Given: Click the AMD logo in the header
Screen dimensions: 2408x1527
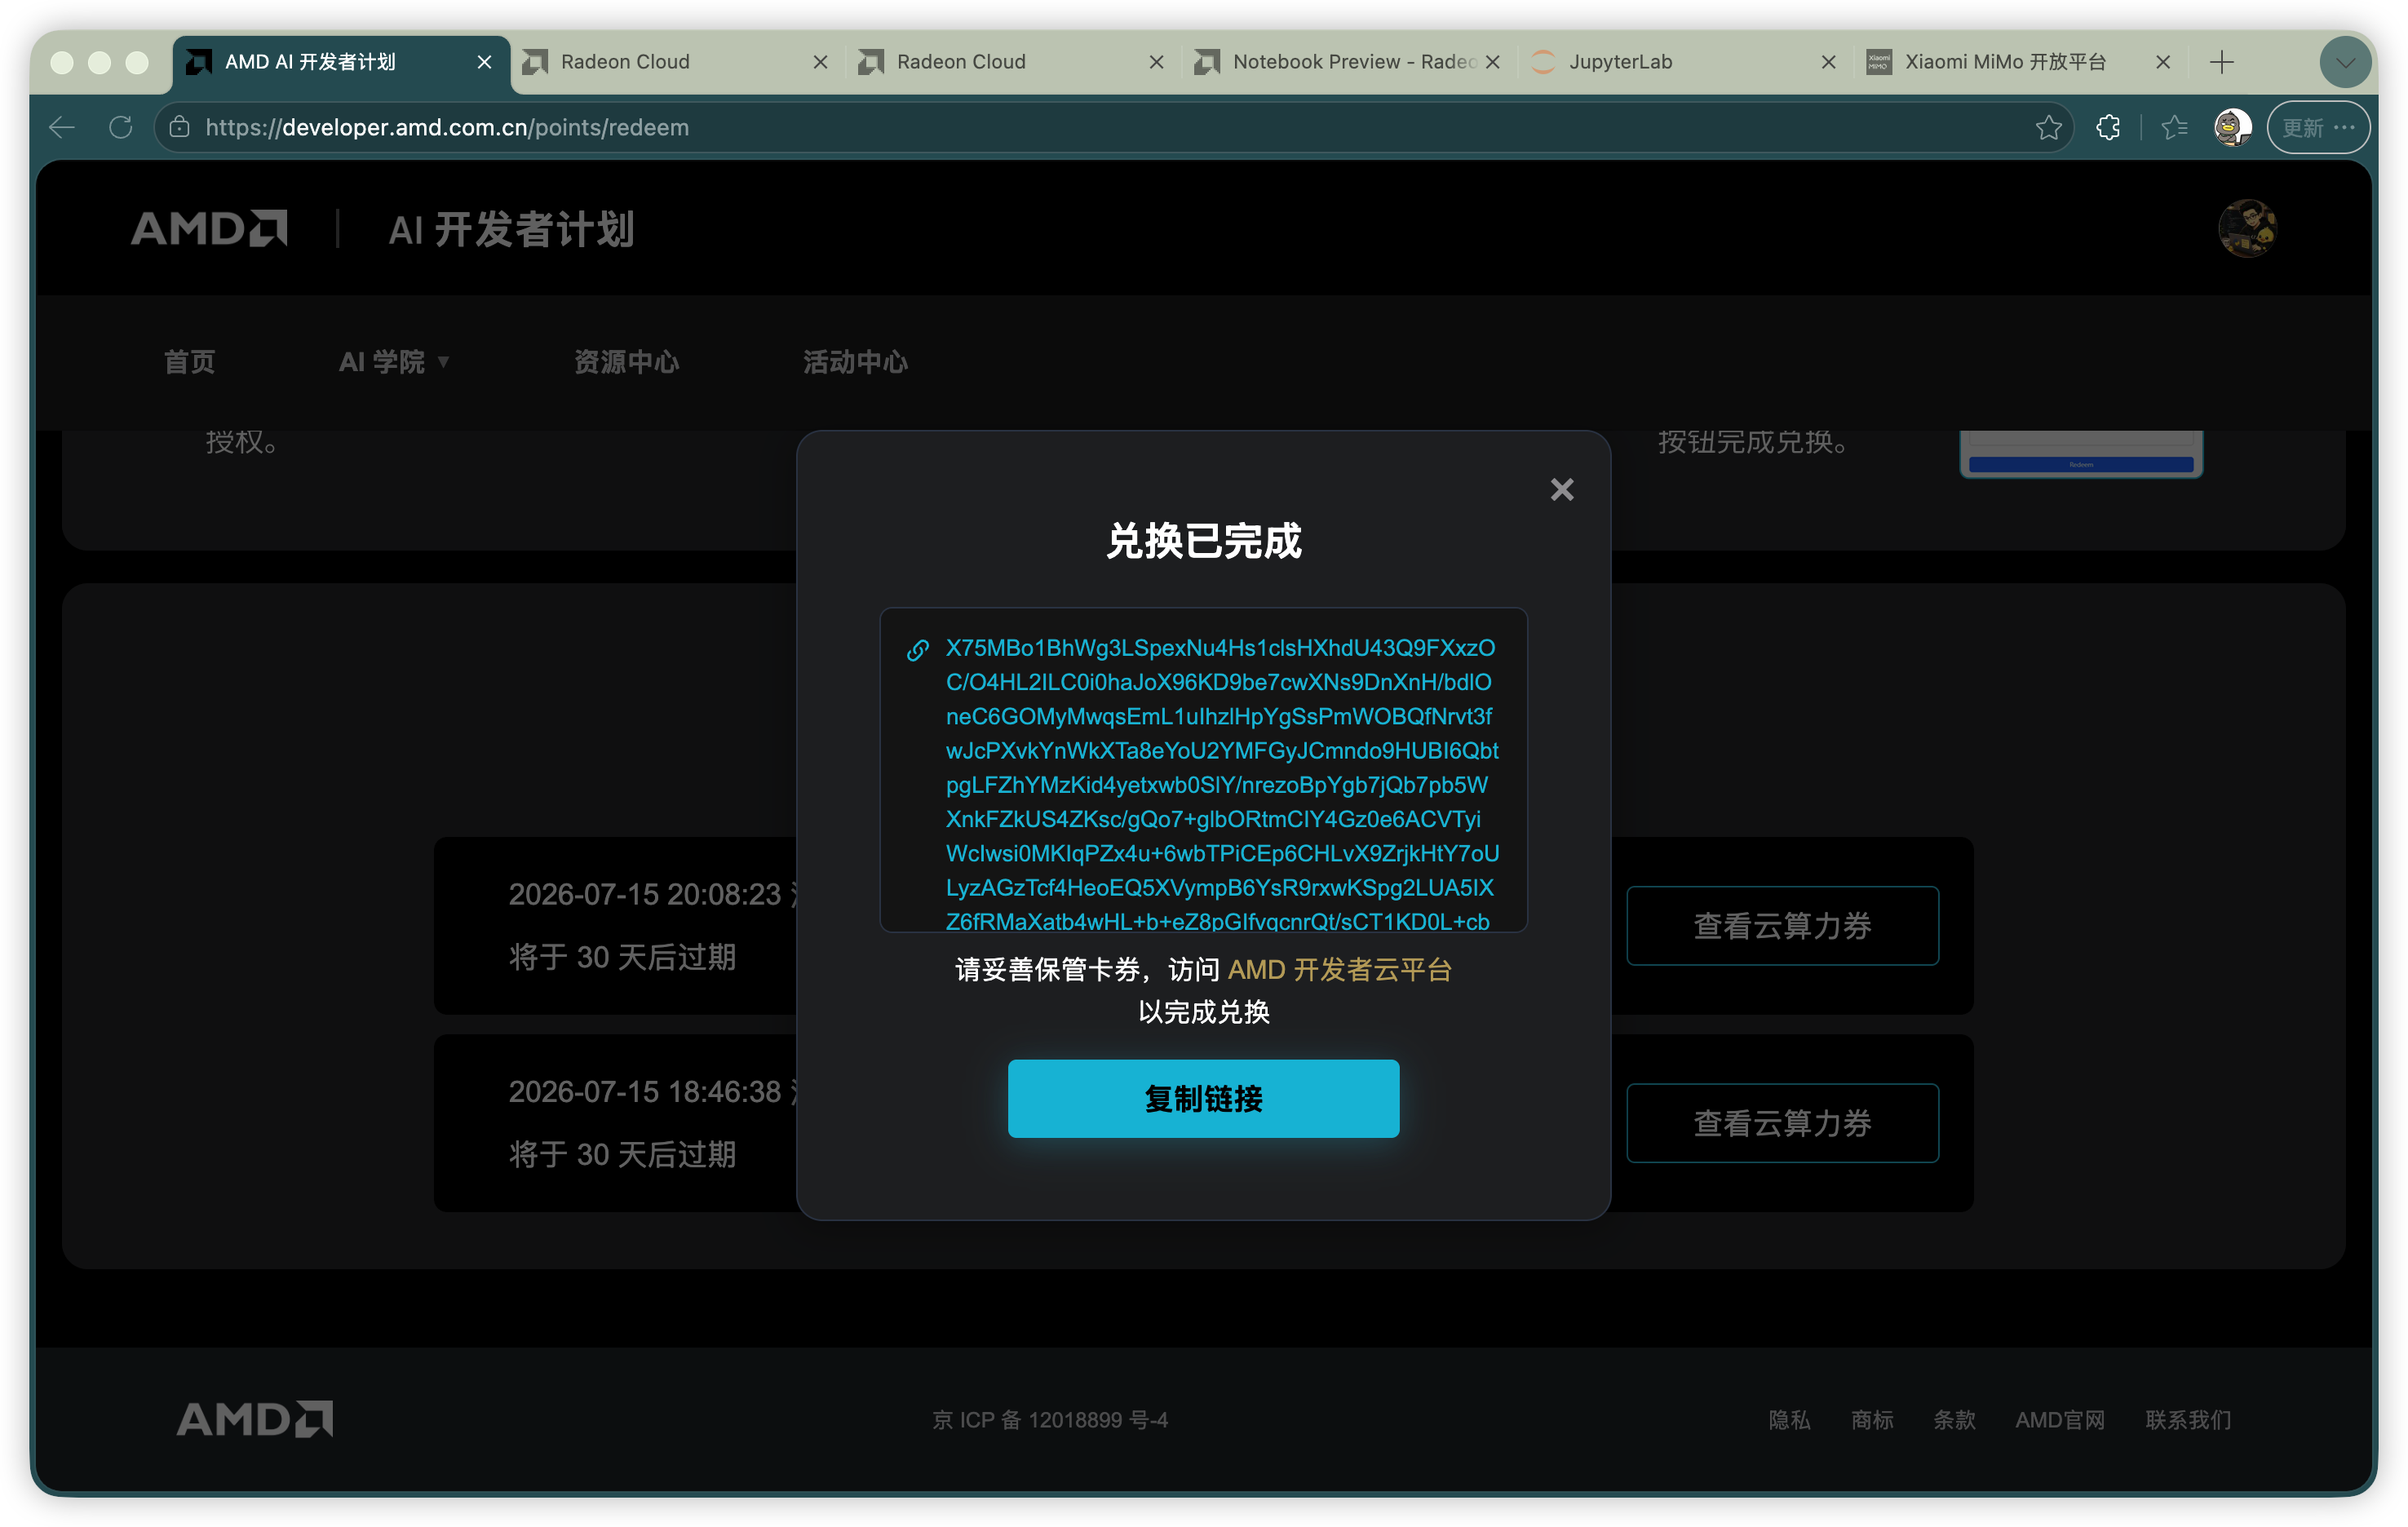Looking at the screenshot, I should (x=209, y=228).
